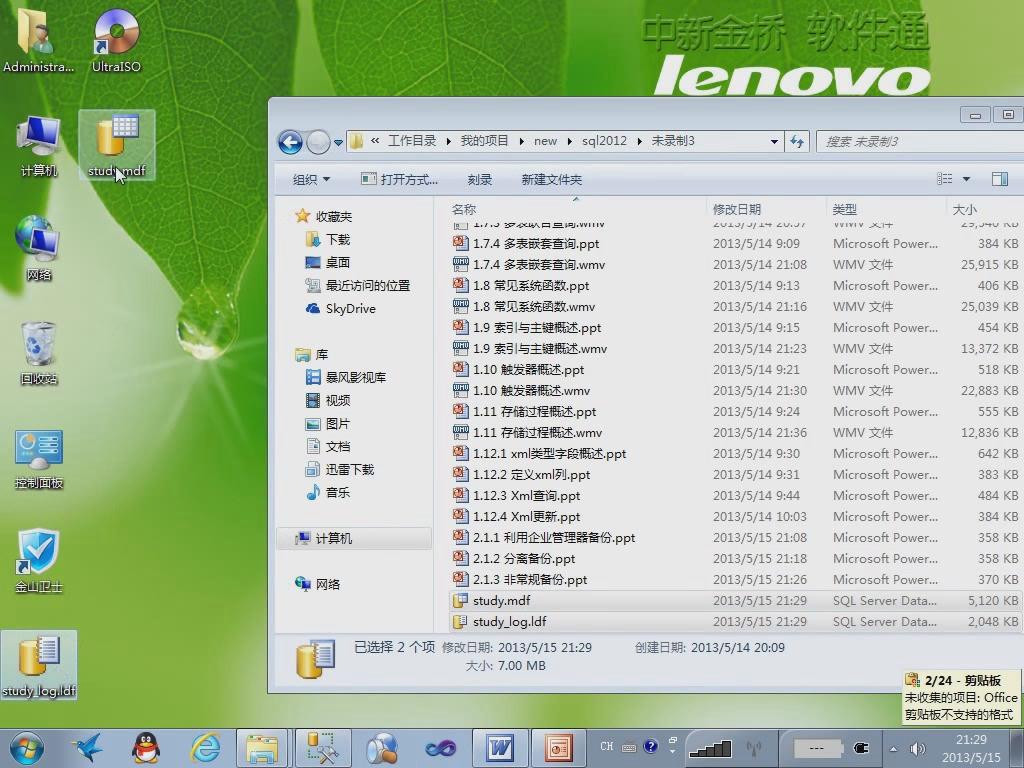Screen dimensions: 1024x768
Task: Select the 金山卫士 desktop shortcut
Action: (39, 560)
